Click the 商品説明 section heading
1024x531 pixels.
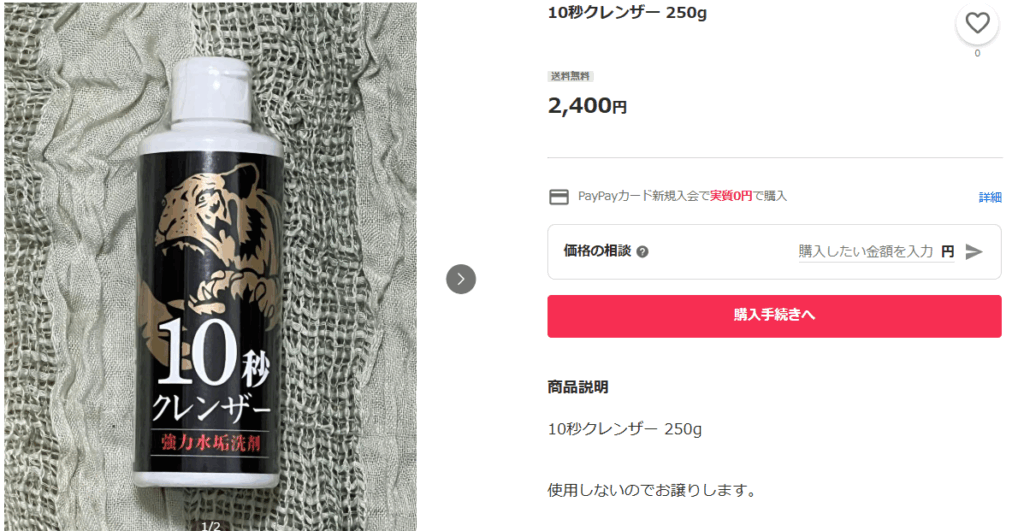point(578,387)
